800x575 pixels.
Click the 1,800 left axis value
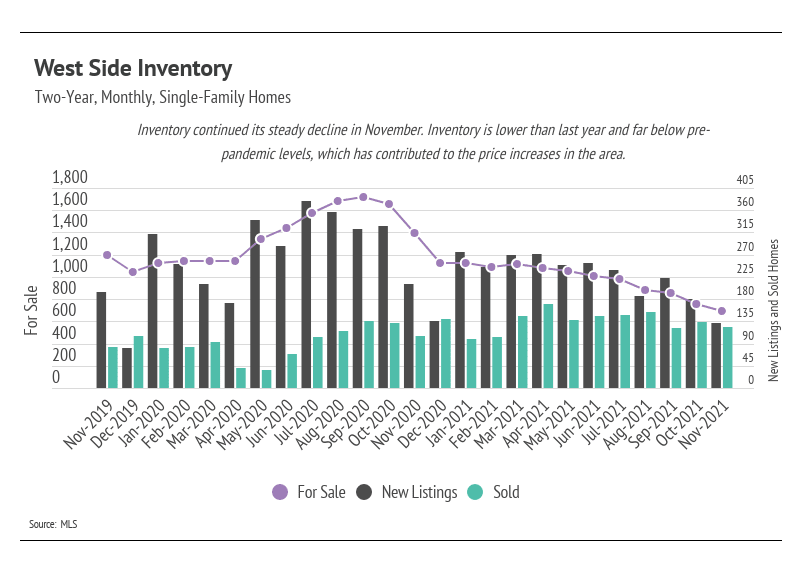point(70,177)
